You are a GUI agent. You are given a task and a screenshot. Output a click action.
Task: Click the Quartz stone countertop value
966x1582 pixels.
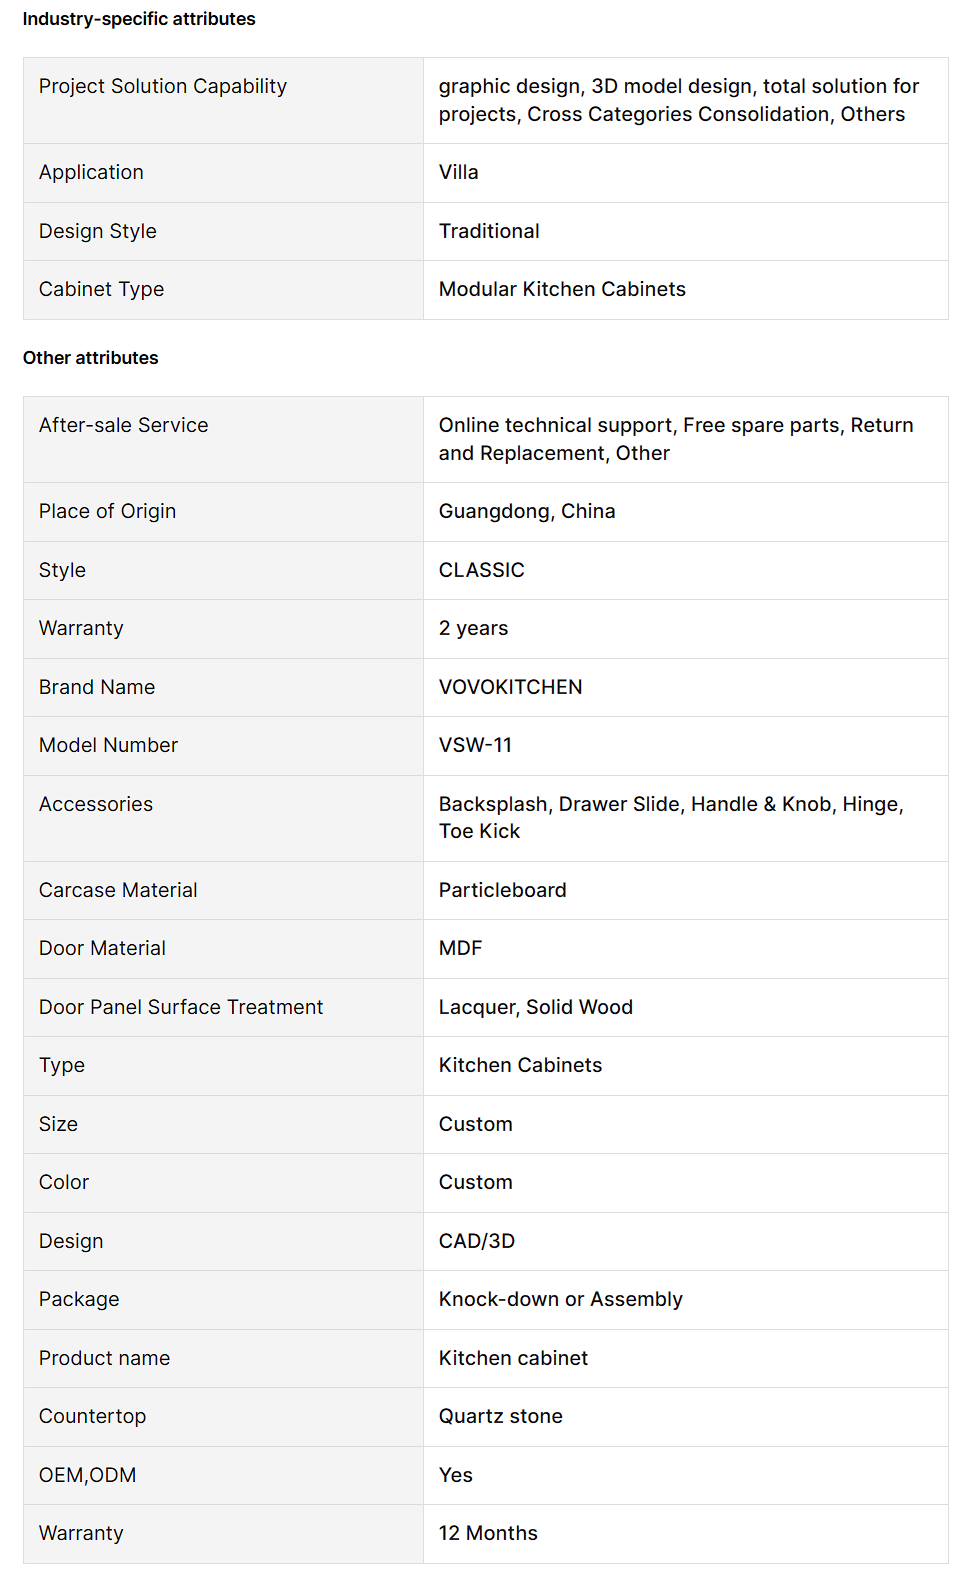tap(501, 1417)
